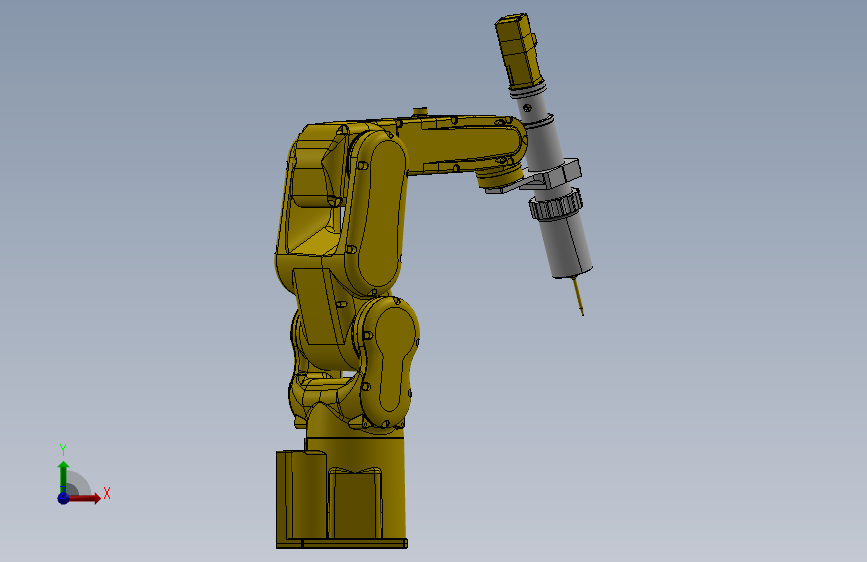Select the gray spindle body below the collar
The height and width of the screenshot is (562, 867).
pyautogui.click(x=565, y=244)
